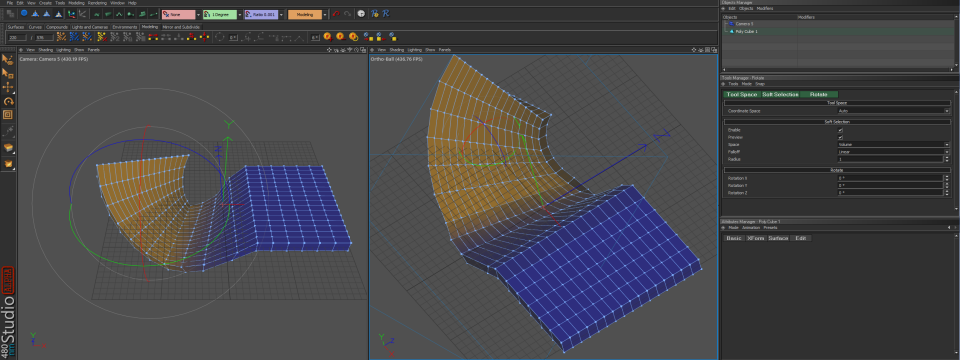Select the scale tool in left toolbar

click(x=9, y=114)
